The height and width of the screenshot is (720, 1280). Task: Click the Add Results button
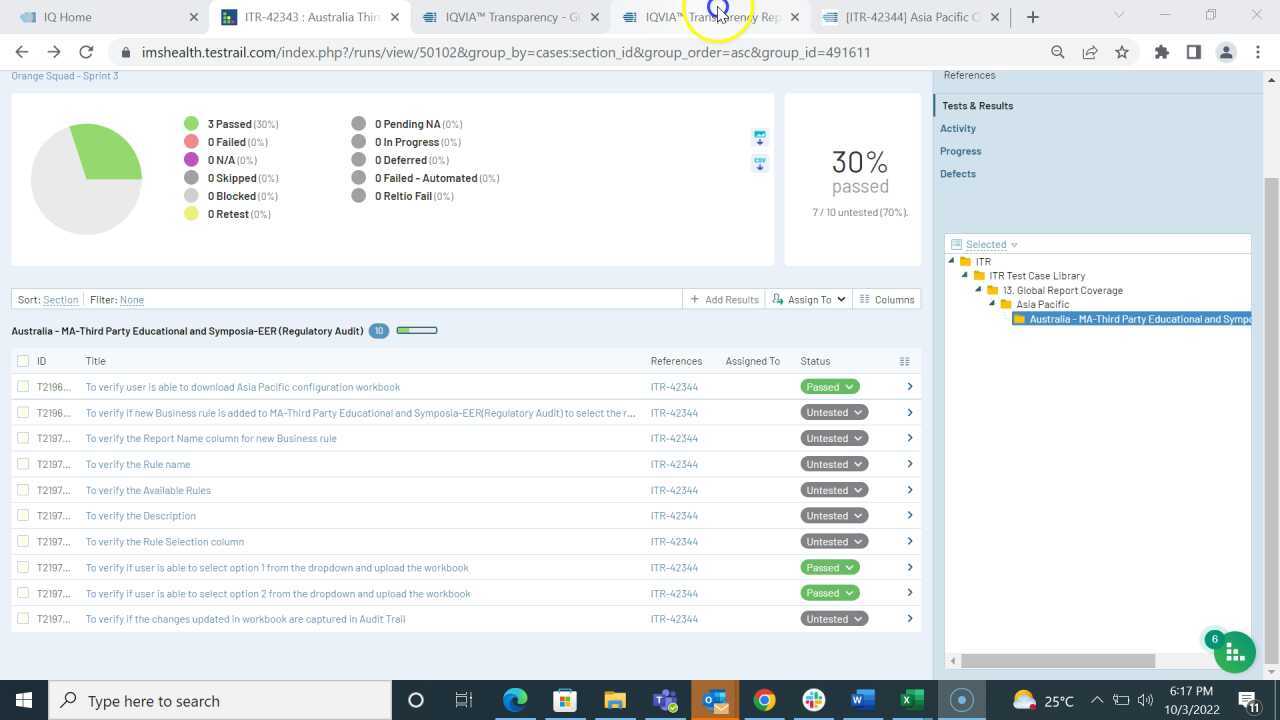(724, 299)
